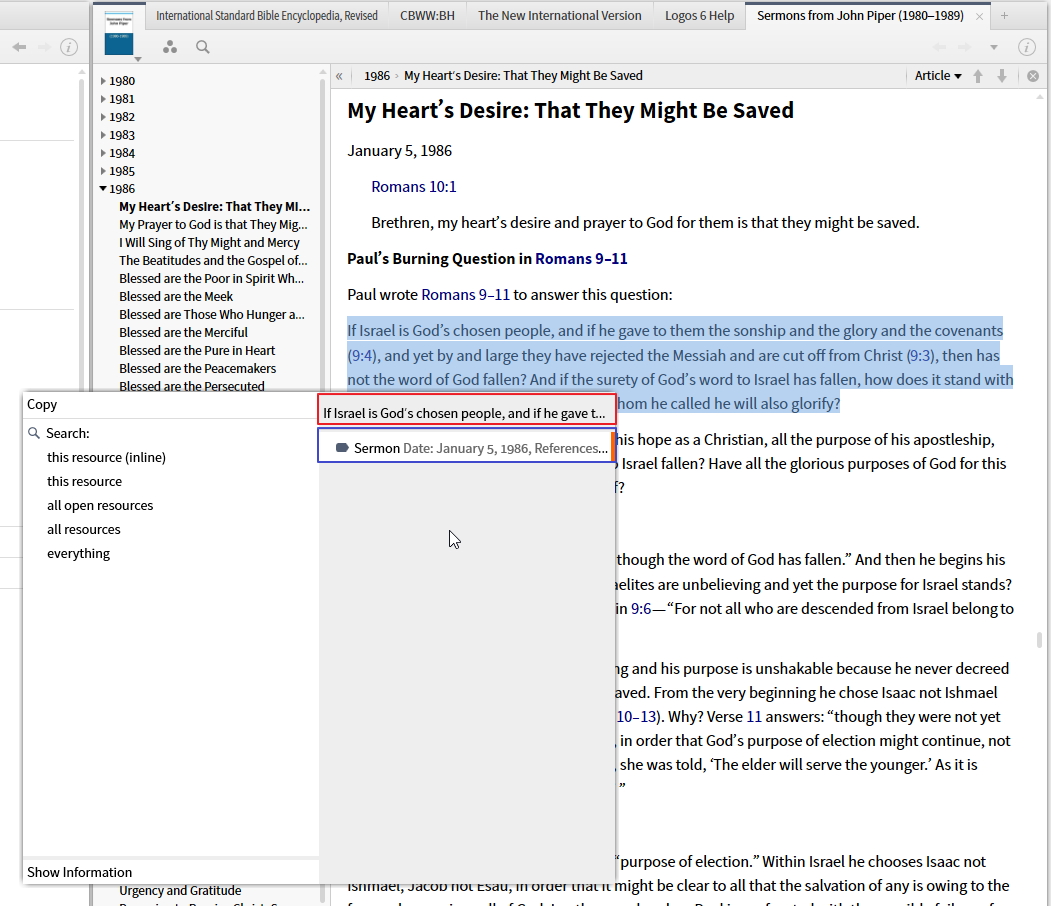Select 'this resource' search option
Image resolution: width=1051 pixels, height=906 pixels.
point(84,481)
